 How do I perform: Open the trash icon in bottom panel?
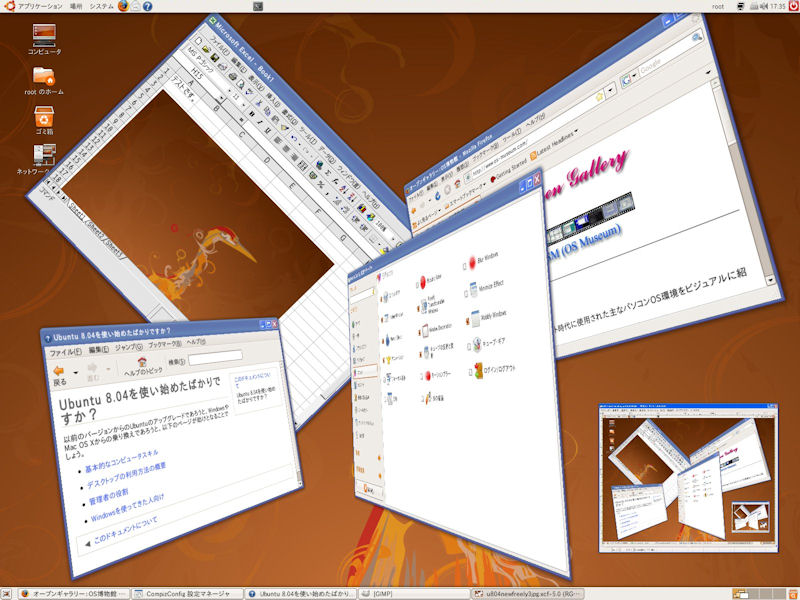[x=793, y=594]
